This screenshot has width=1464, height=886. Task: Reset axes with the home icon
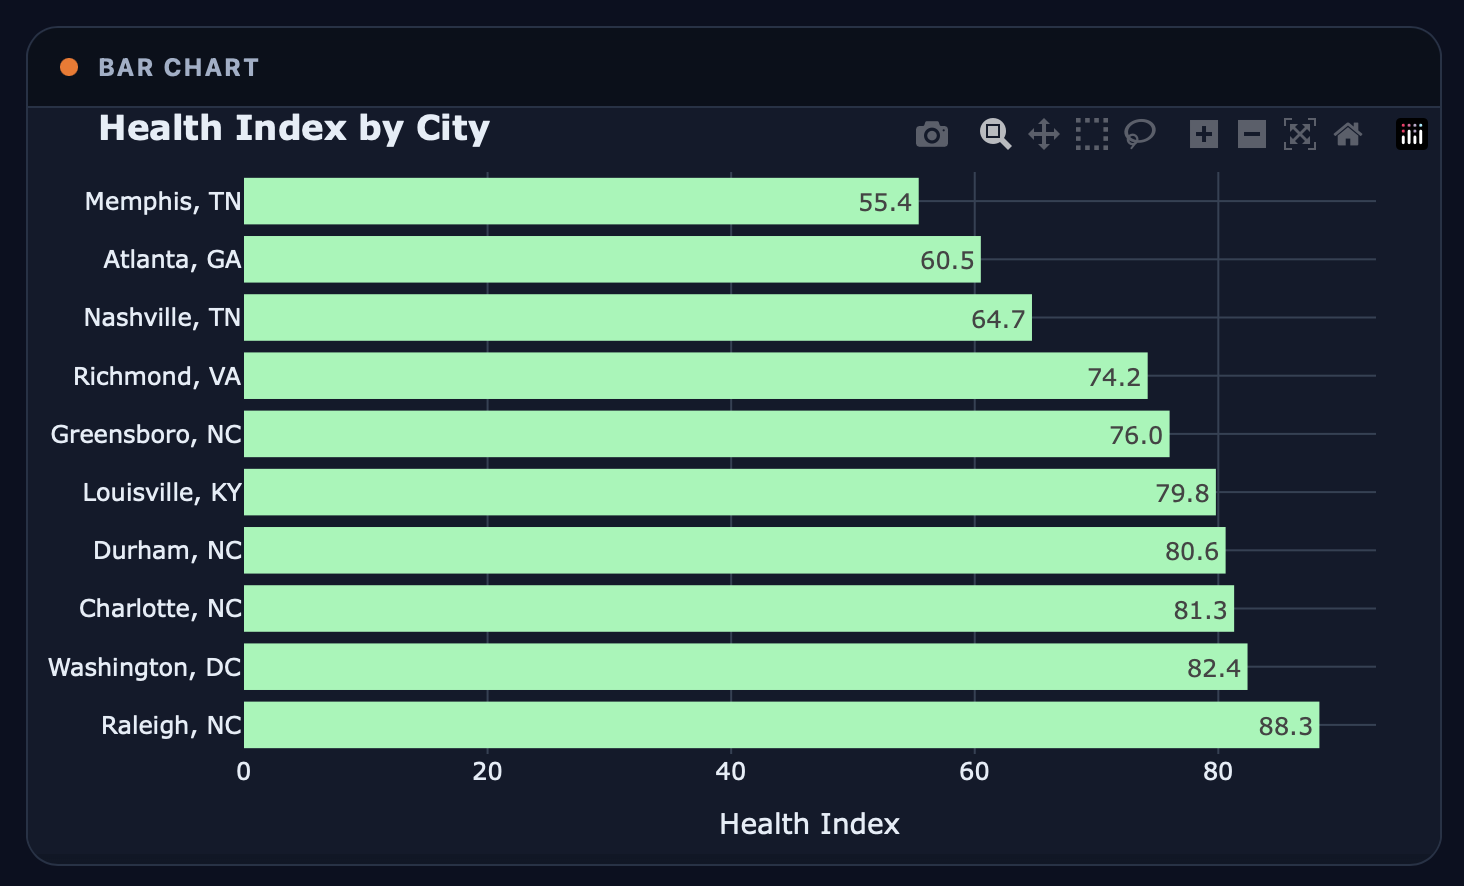tap(1348, 134)
